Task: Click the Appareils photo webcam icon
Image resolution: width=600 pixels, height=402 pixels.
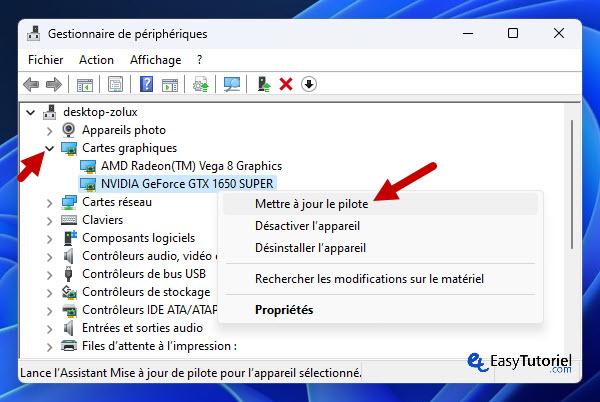Action: click(x=68, y=130)
